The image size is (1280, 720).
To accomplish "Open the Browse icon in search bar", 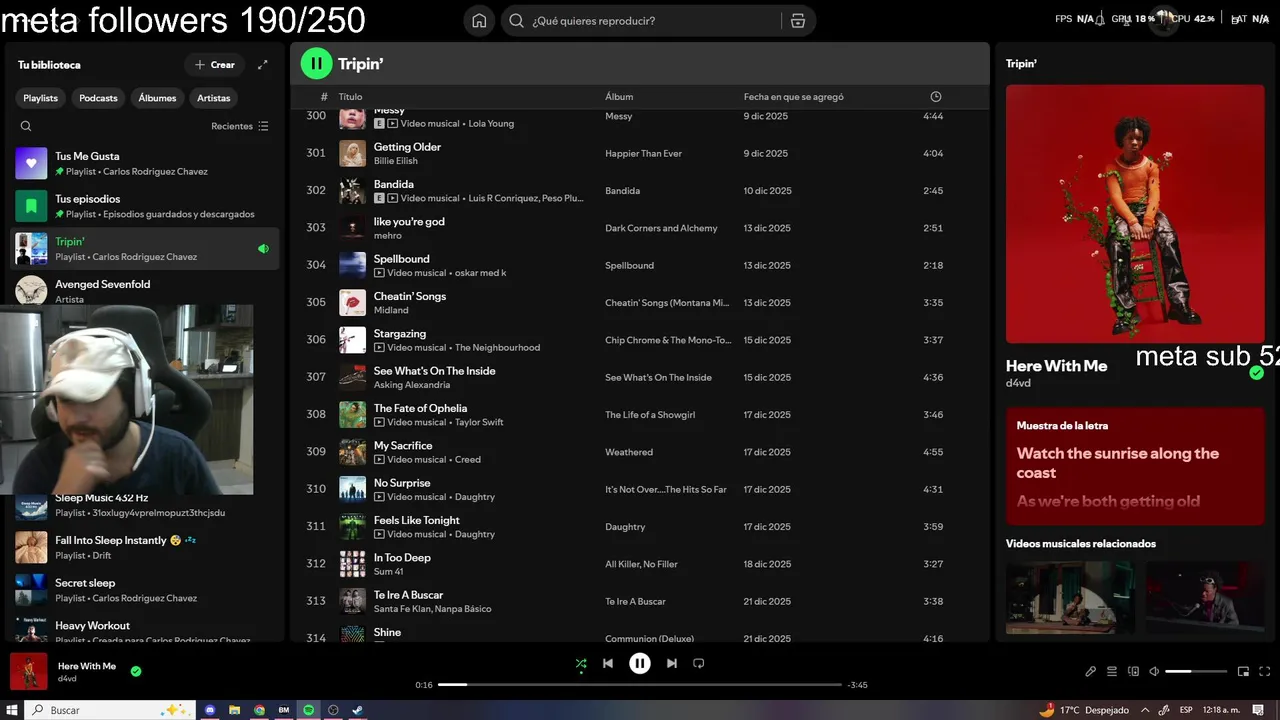I will [x=797, y=21].
